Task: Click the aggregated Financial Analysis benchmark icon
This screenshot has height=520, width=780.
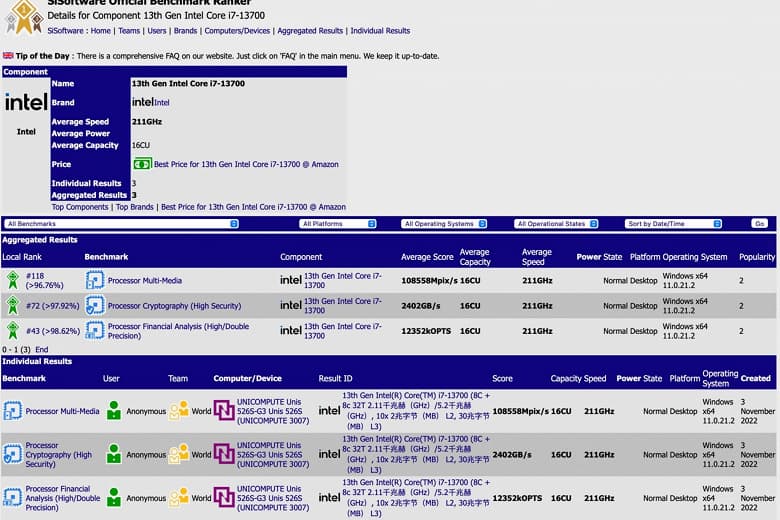Action: coord(95,331)
